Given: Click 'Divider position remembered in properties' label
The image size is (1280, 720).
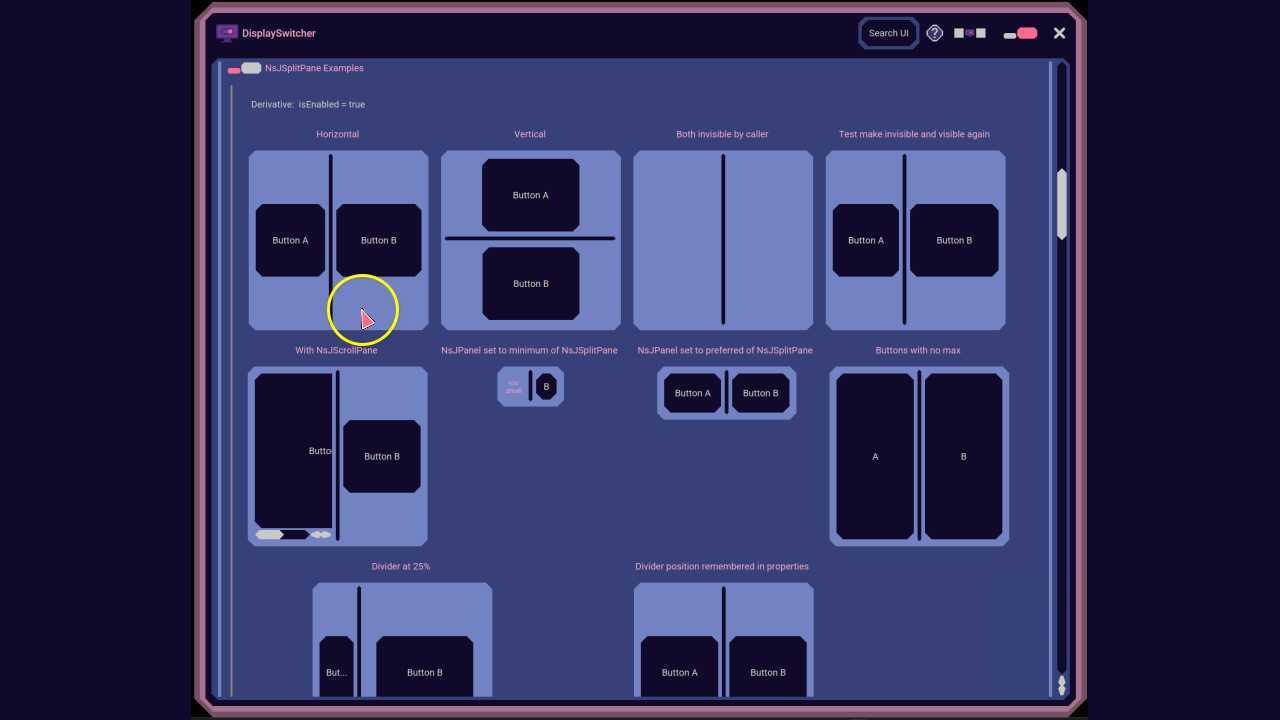Looking at the screenshot, I should [x=722, y=566].
